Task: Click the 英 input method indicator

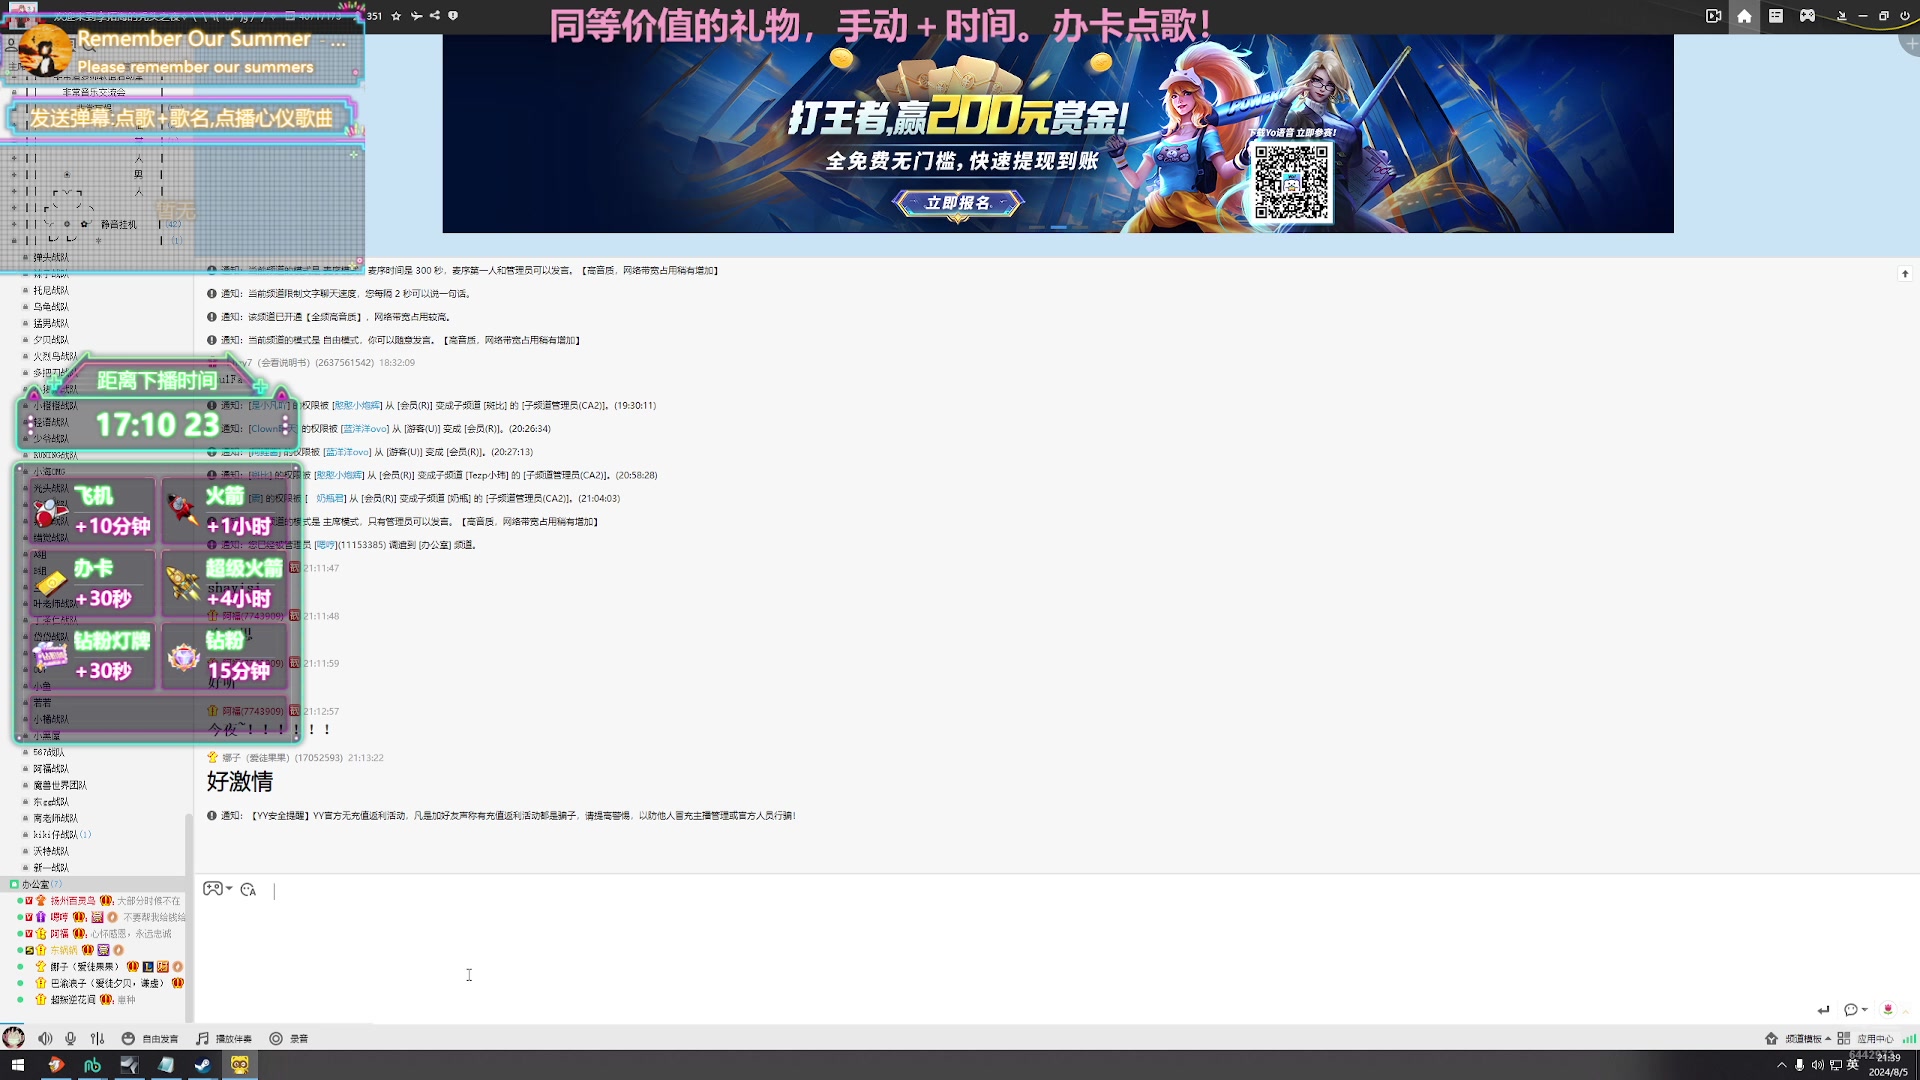Action: point(1853,1064)
